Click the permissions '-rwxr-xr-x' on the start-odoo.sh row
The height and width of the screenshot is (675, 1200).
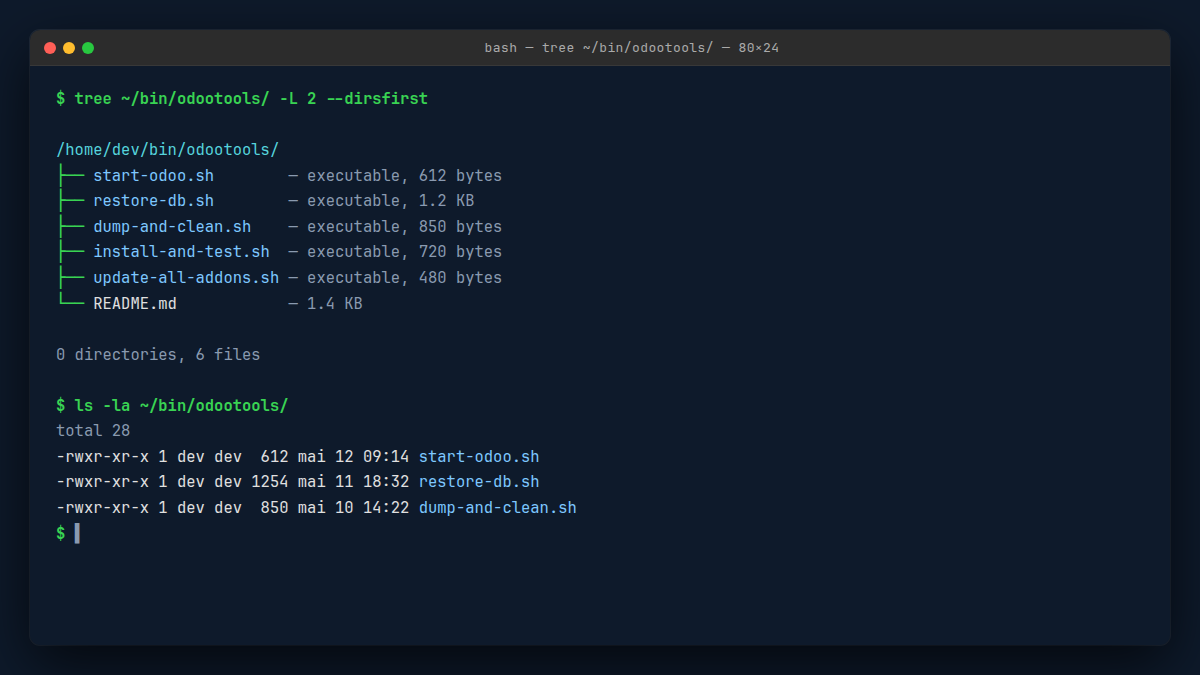pyautogui.click(x=102, y=457)
